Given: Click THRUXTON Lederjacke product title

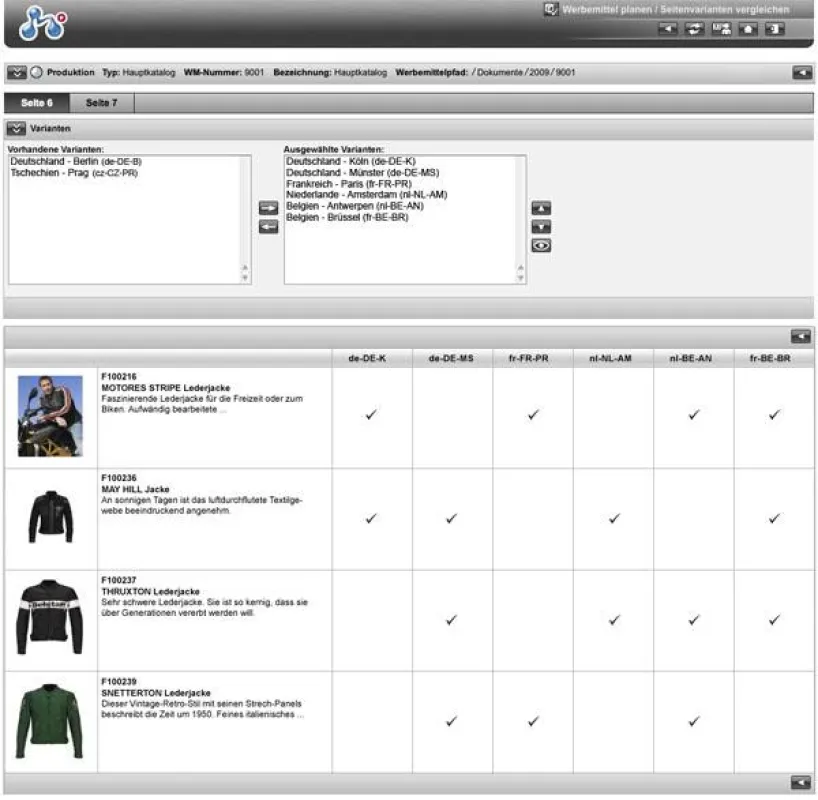Looking at the screenshot, I should (x=150, y=591).
